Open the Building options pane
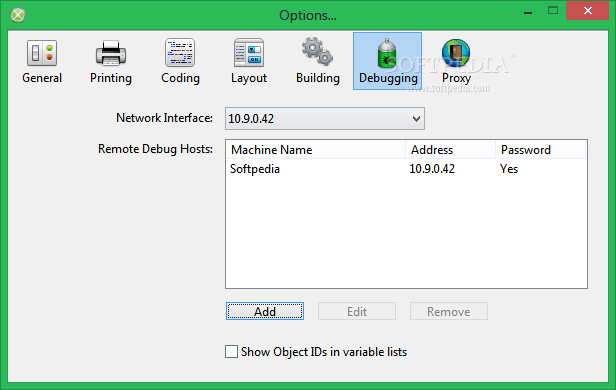 (x=318, y=61)
